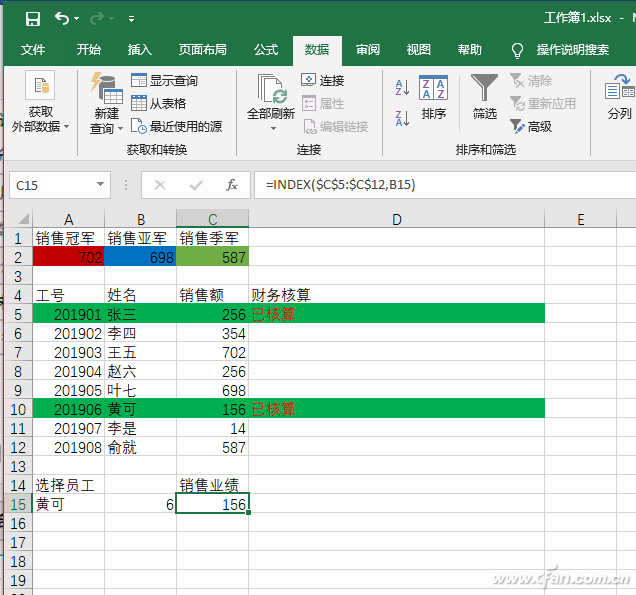Select the cell 销售业绩
Image resolution: width=636 pixels, height=595 pixels.
point(213,485)
